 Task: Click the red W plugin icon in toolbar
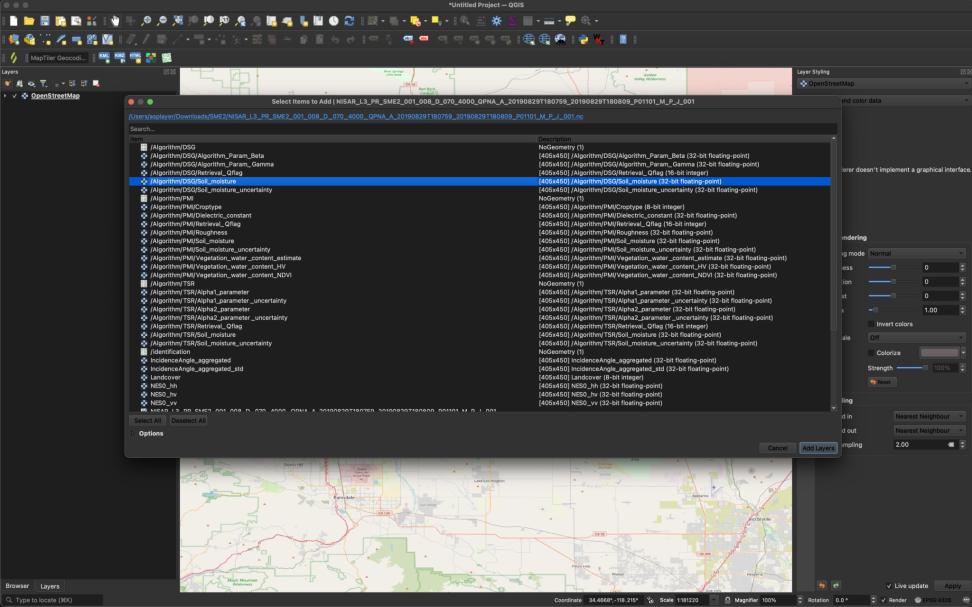pyautogui.click(x=599, y=40)
